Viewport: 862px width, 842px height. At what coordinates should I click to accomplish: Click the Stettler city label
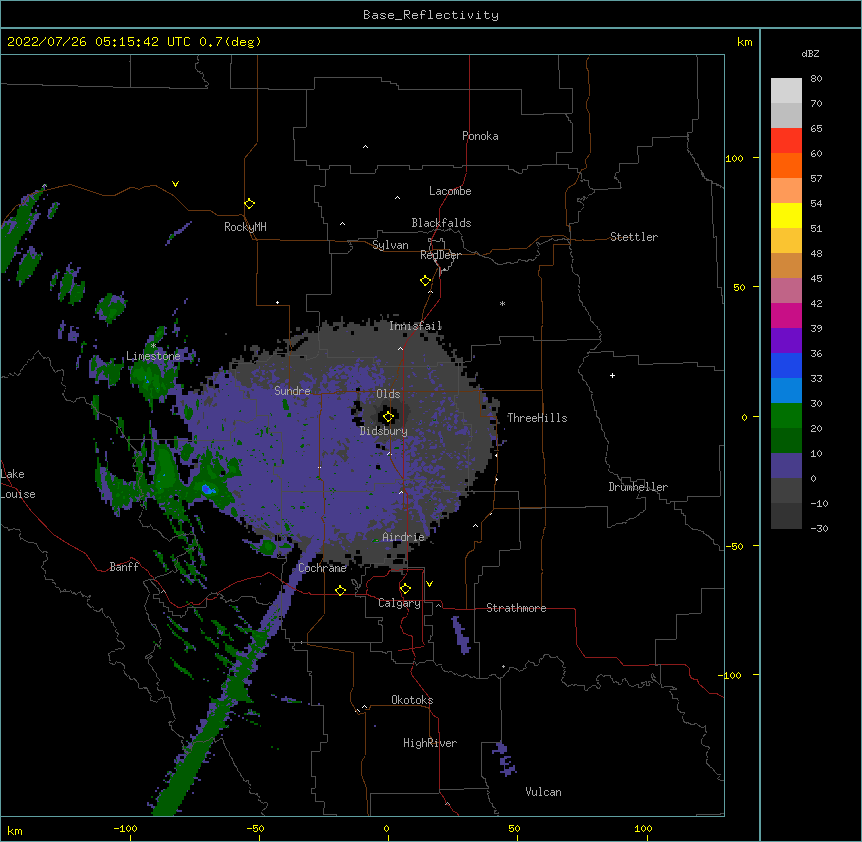(x=634, y=237)
